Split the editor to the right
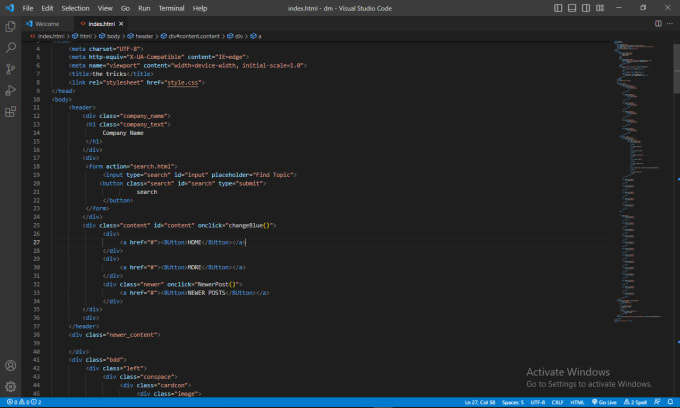 coord(658,23)
